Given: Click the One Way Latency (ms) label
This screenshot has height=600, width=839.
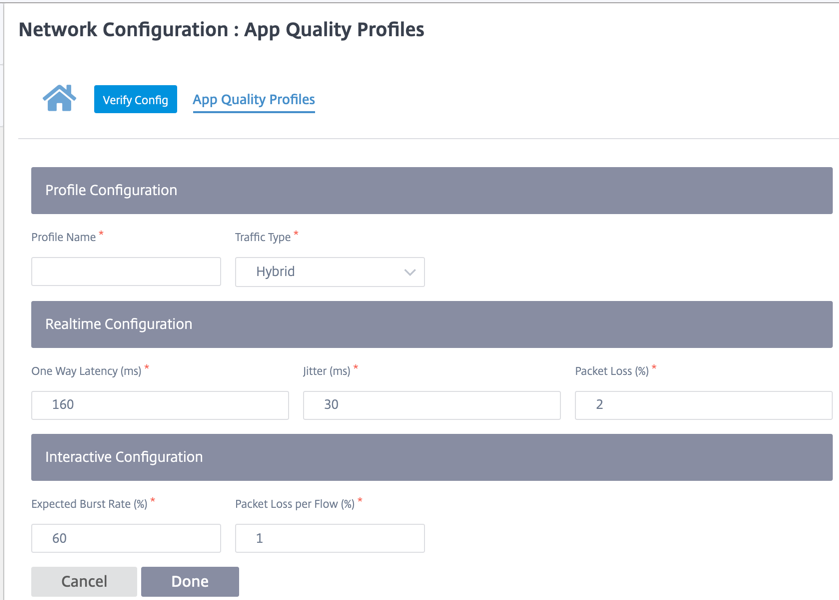Looking at the screenshot, I should pos(86,371).
